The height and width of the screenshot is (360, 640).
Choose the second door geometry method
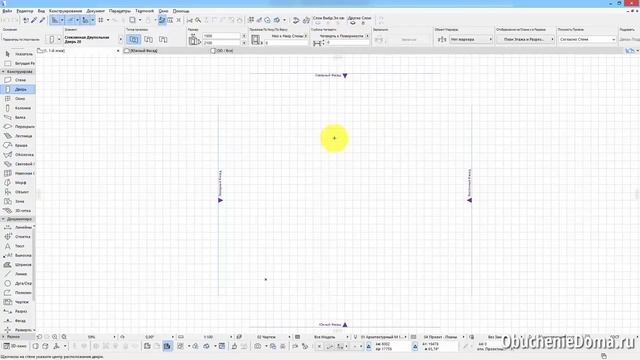pyautogui.click(x=149, y=40)
